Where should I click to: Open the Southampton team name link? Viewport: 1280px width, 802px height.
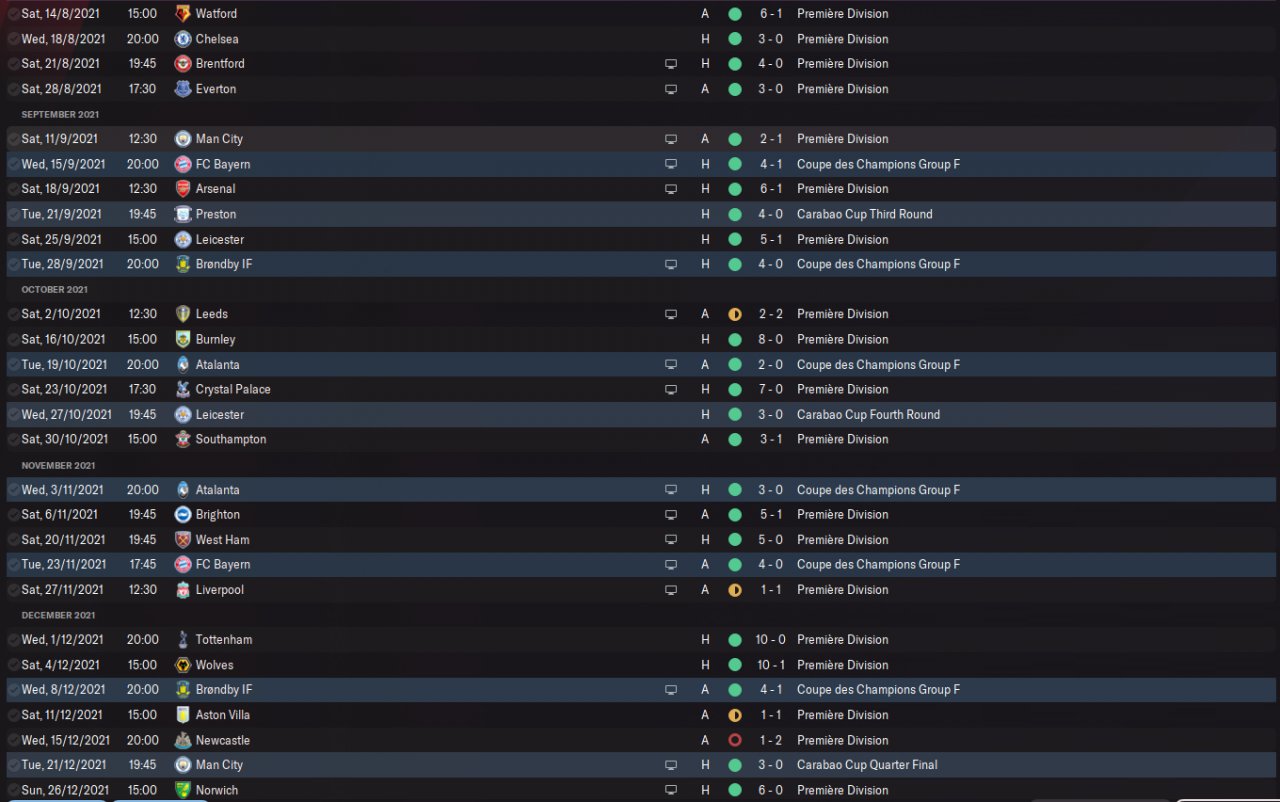(x=230, y=440)
